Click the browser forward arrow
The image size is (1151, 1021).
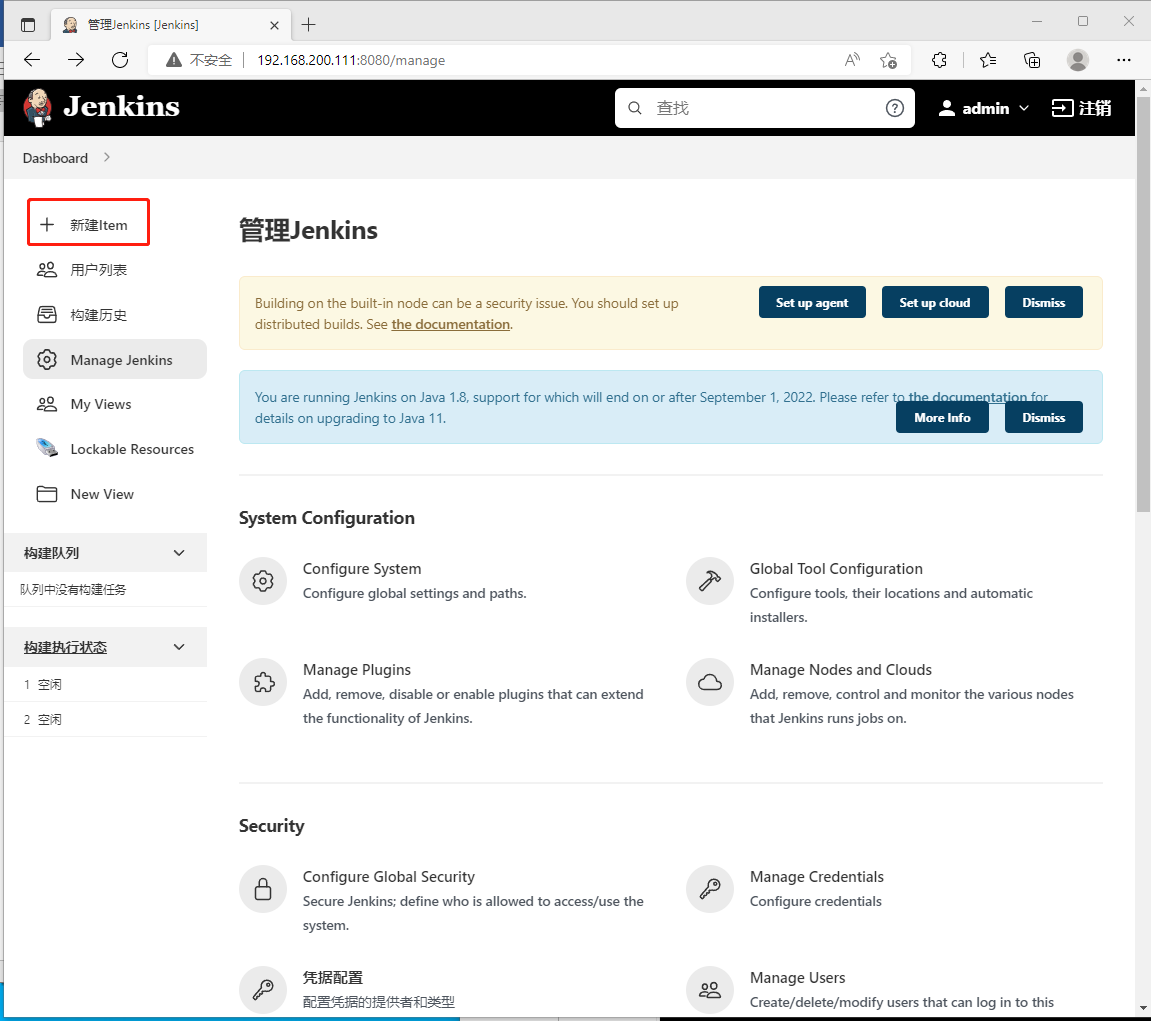[x=76, y=59]
